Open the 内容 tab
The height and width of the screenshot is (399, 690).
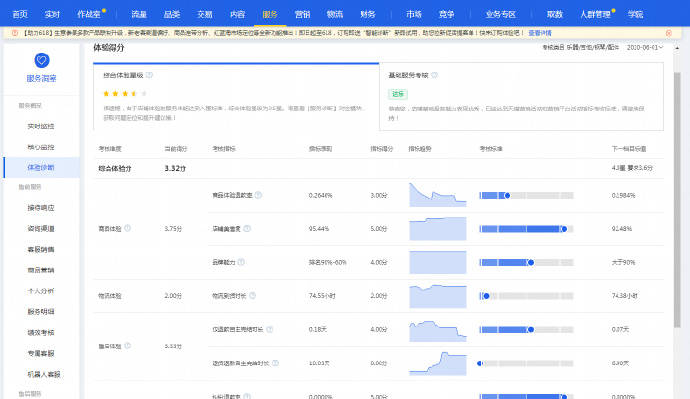237,14
